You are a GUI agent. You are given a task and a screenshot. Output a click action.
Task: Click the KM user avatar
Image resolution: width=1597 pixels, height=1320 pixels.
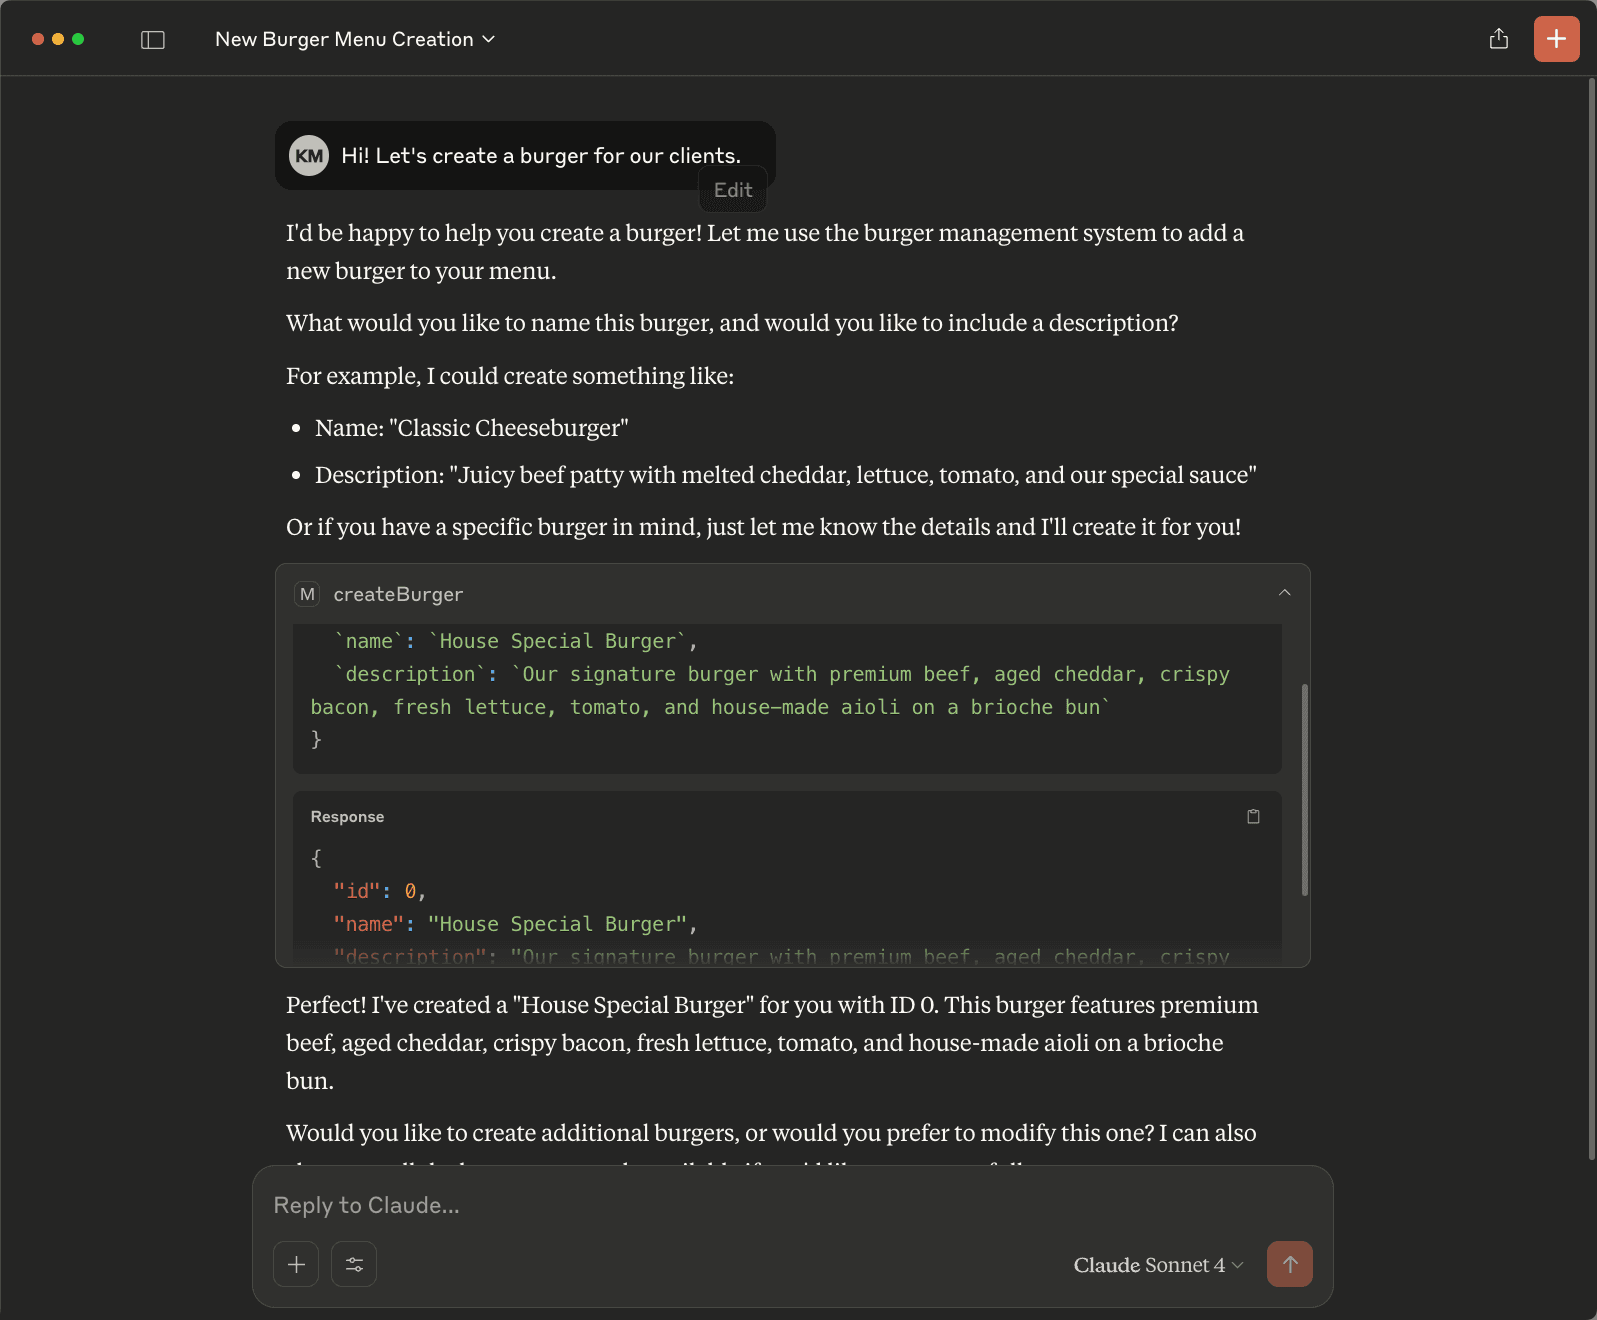click(x=309, y=156)
